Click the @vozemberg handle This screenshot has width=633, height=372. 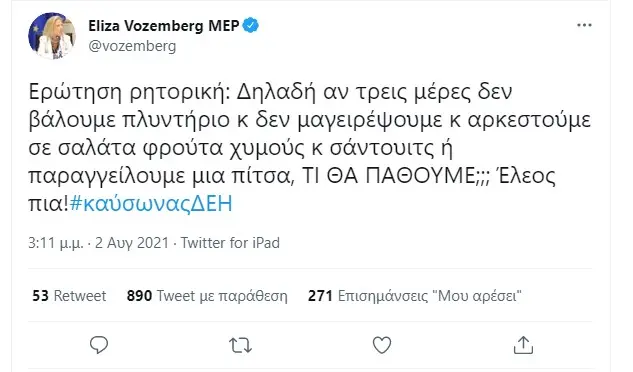coord(132,46)
